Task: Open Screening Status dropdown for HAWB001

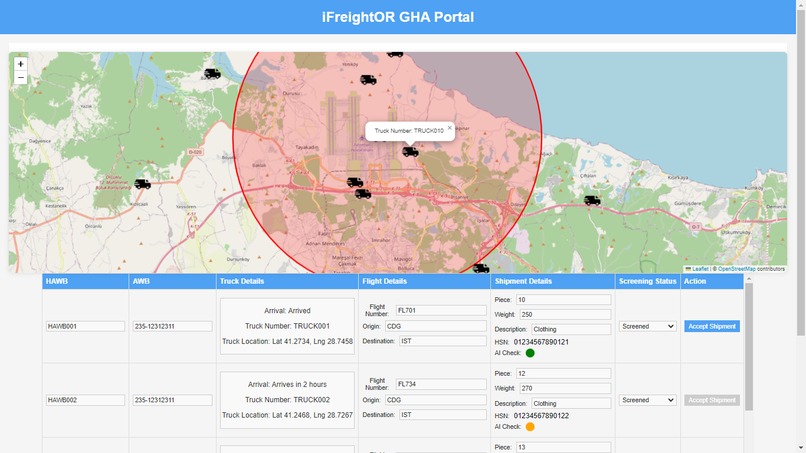Action: (x=647, y=327)
